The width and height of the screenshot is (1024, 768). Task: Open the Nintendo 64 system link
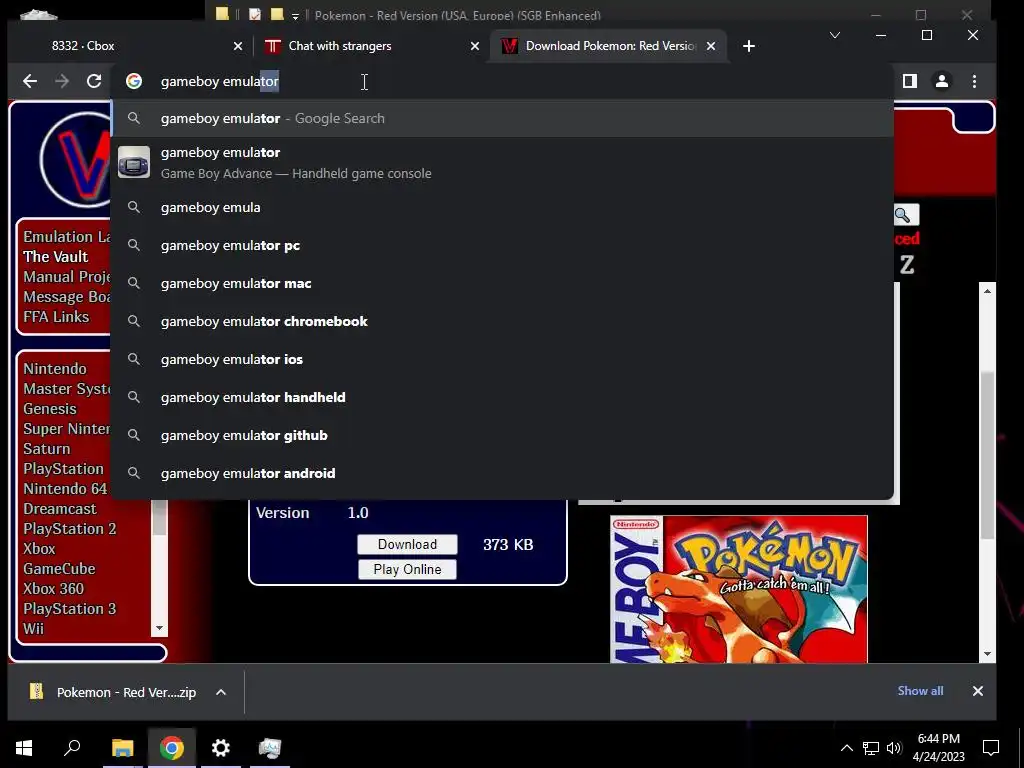65,488
